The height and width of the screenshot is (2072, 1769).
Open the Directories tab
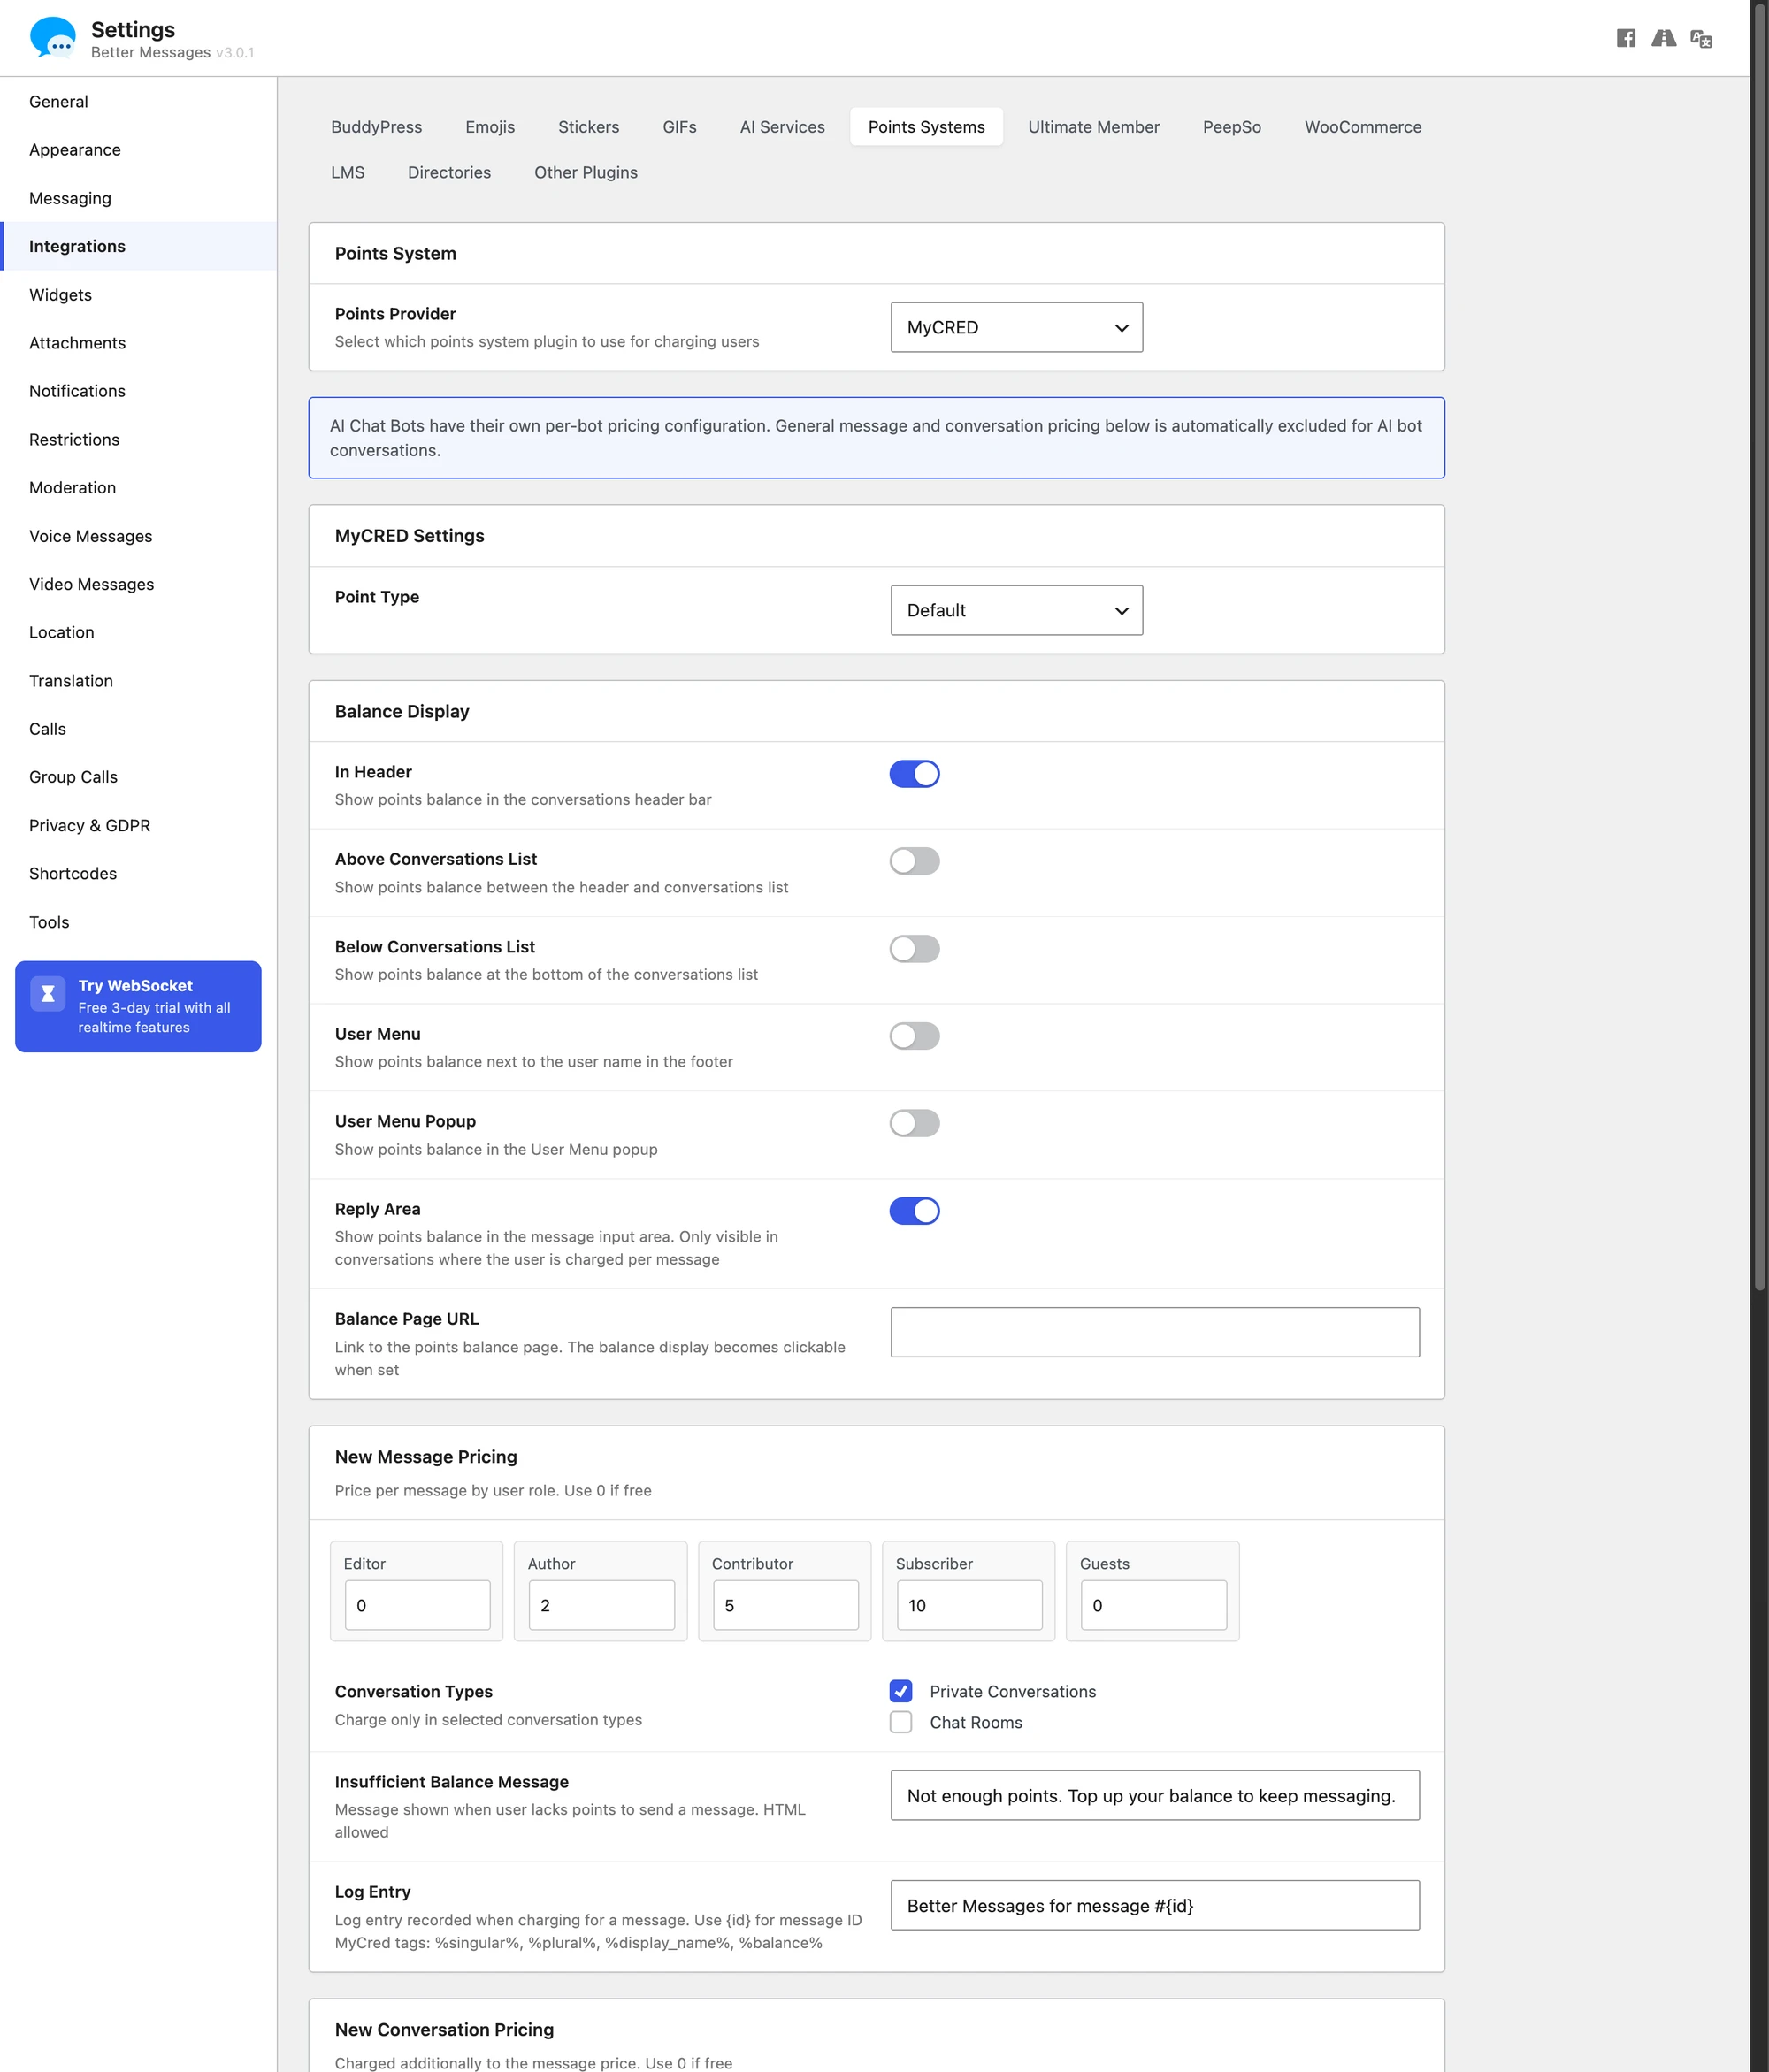(x=449, y=172)
